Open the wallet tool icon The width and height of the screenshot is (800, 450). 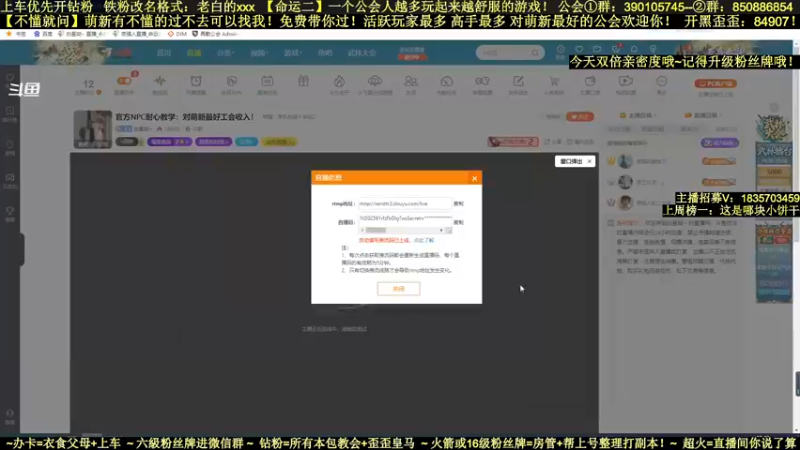pos(590,81)
